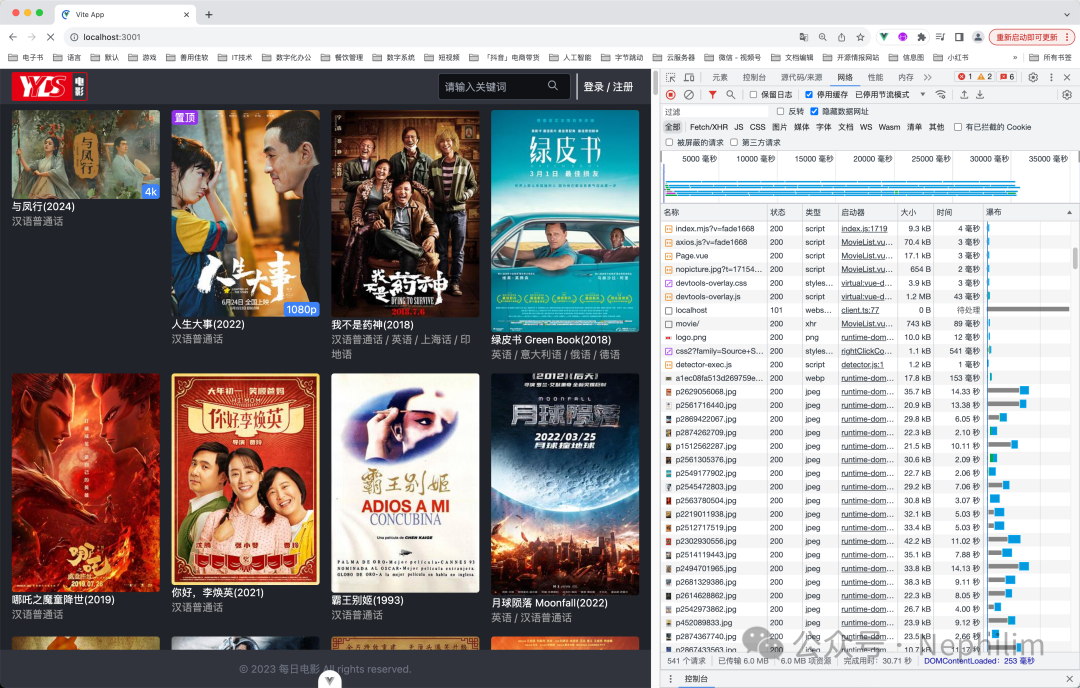Stop recording network log
Screen dimensions: 1080x688
671,94
